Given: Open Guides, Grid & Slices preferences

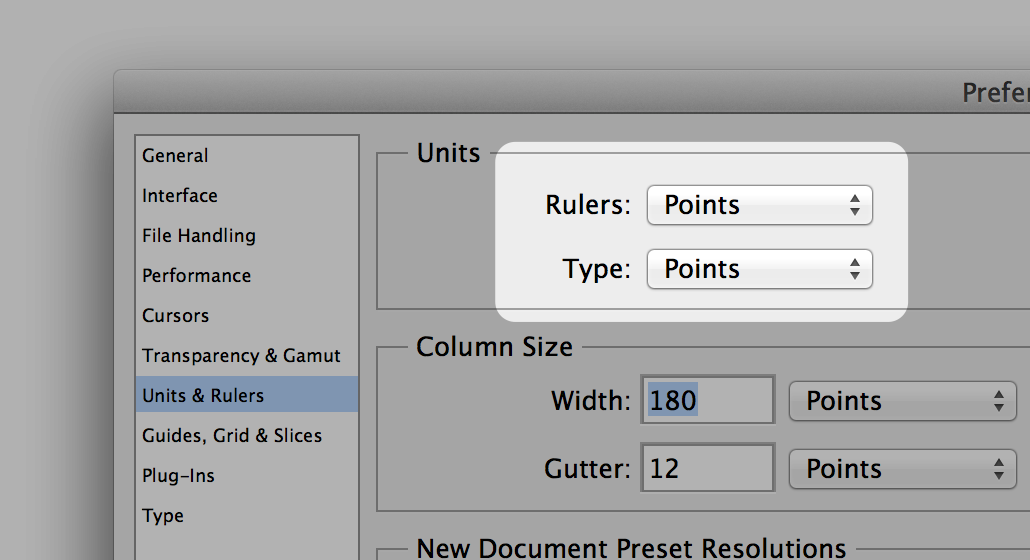Looking at the screenshot, I should [232, 436].
